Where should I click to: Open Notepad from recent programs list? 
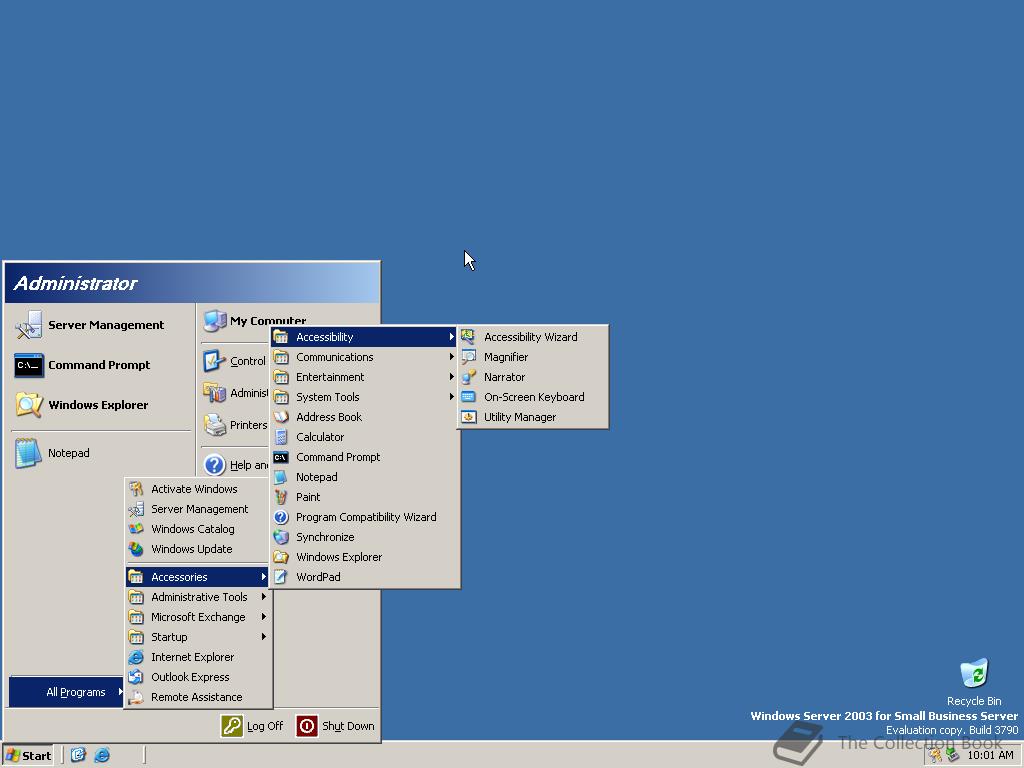pyautogui.click(x=100, y=453)
